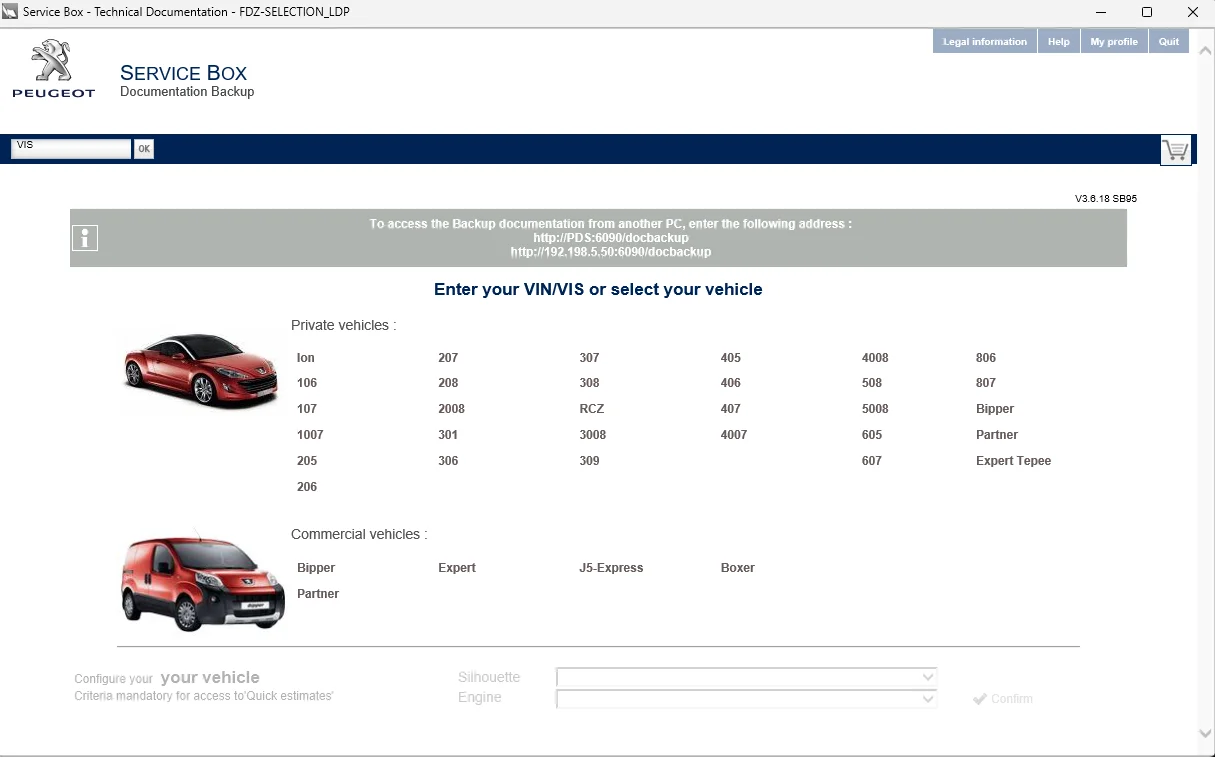
Task: Select Partner under Private vehicles
Action: 997,435
